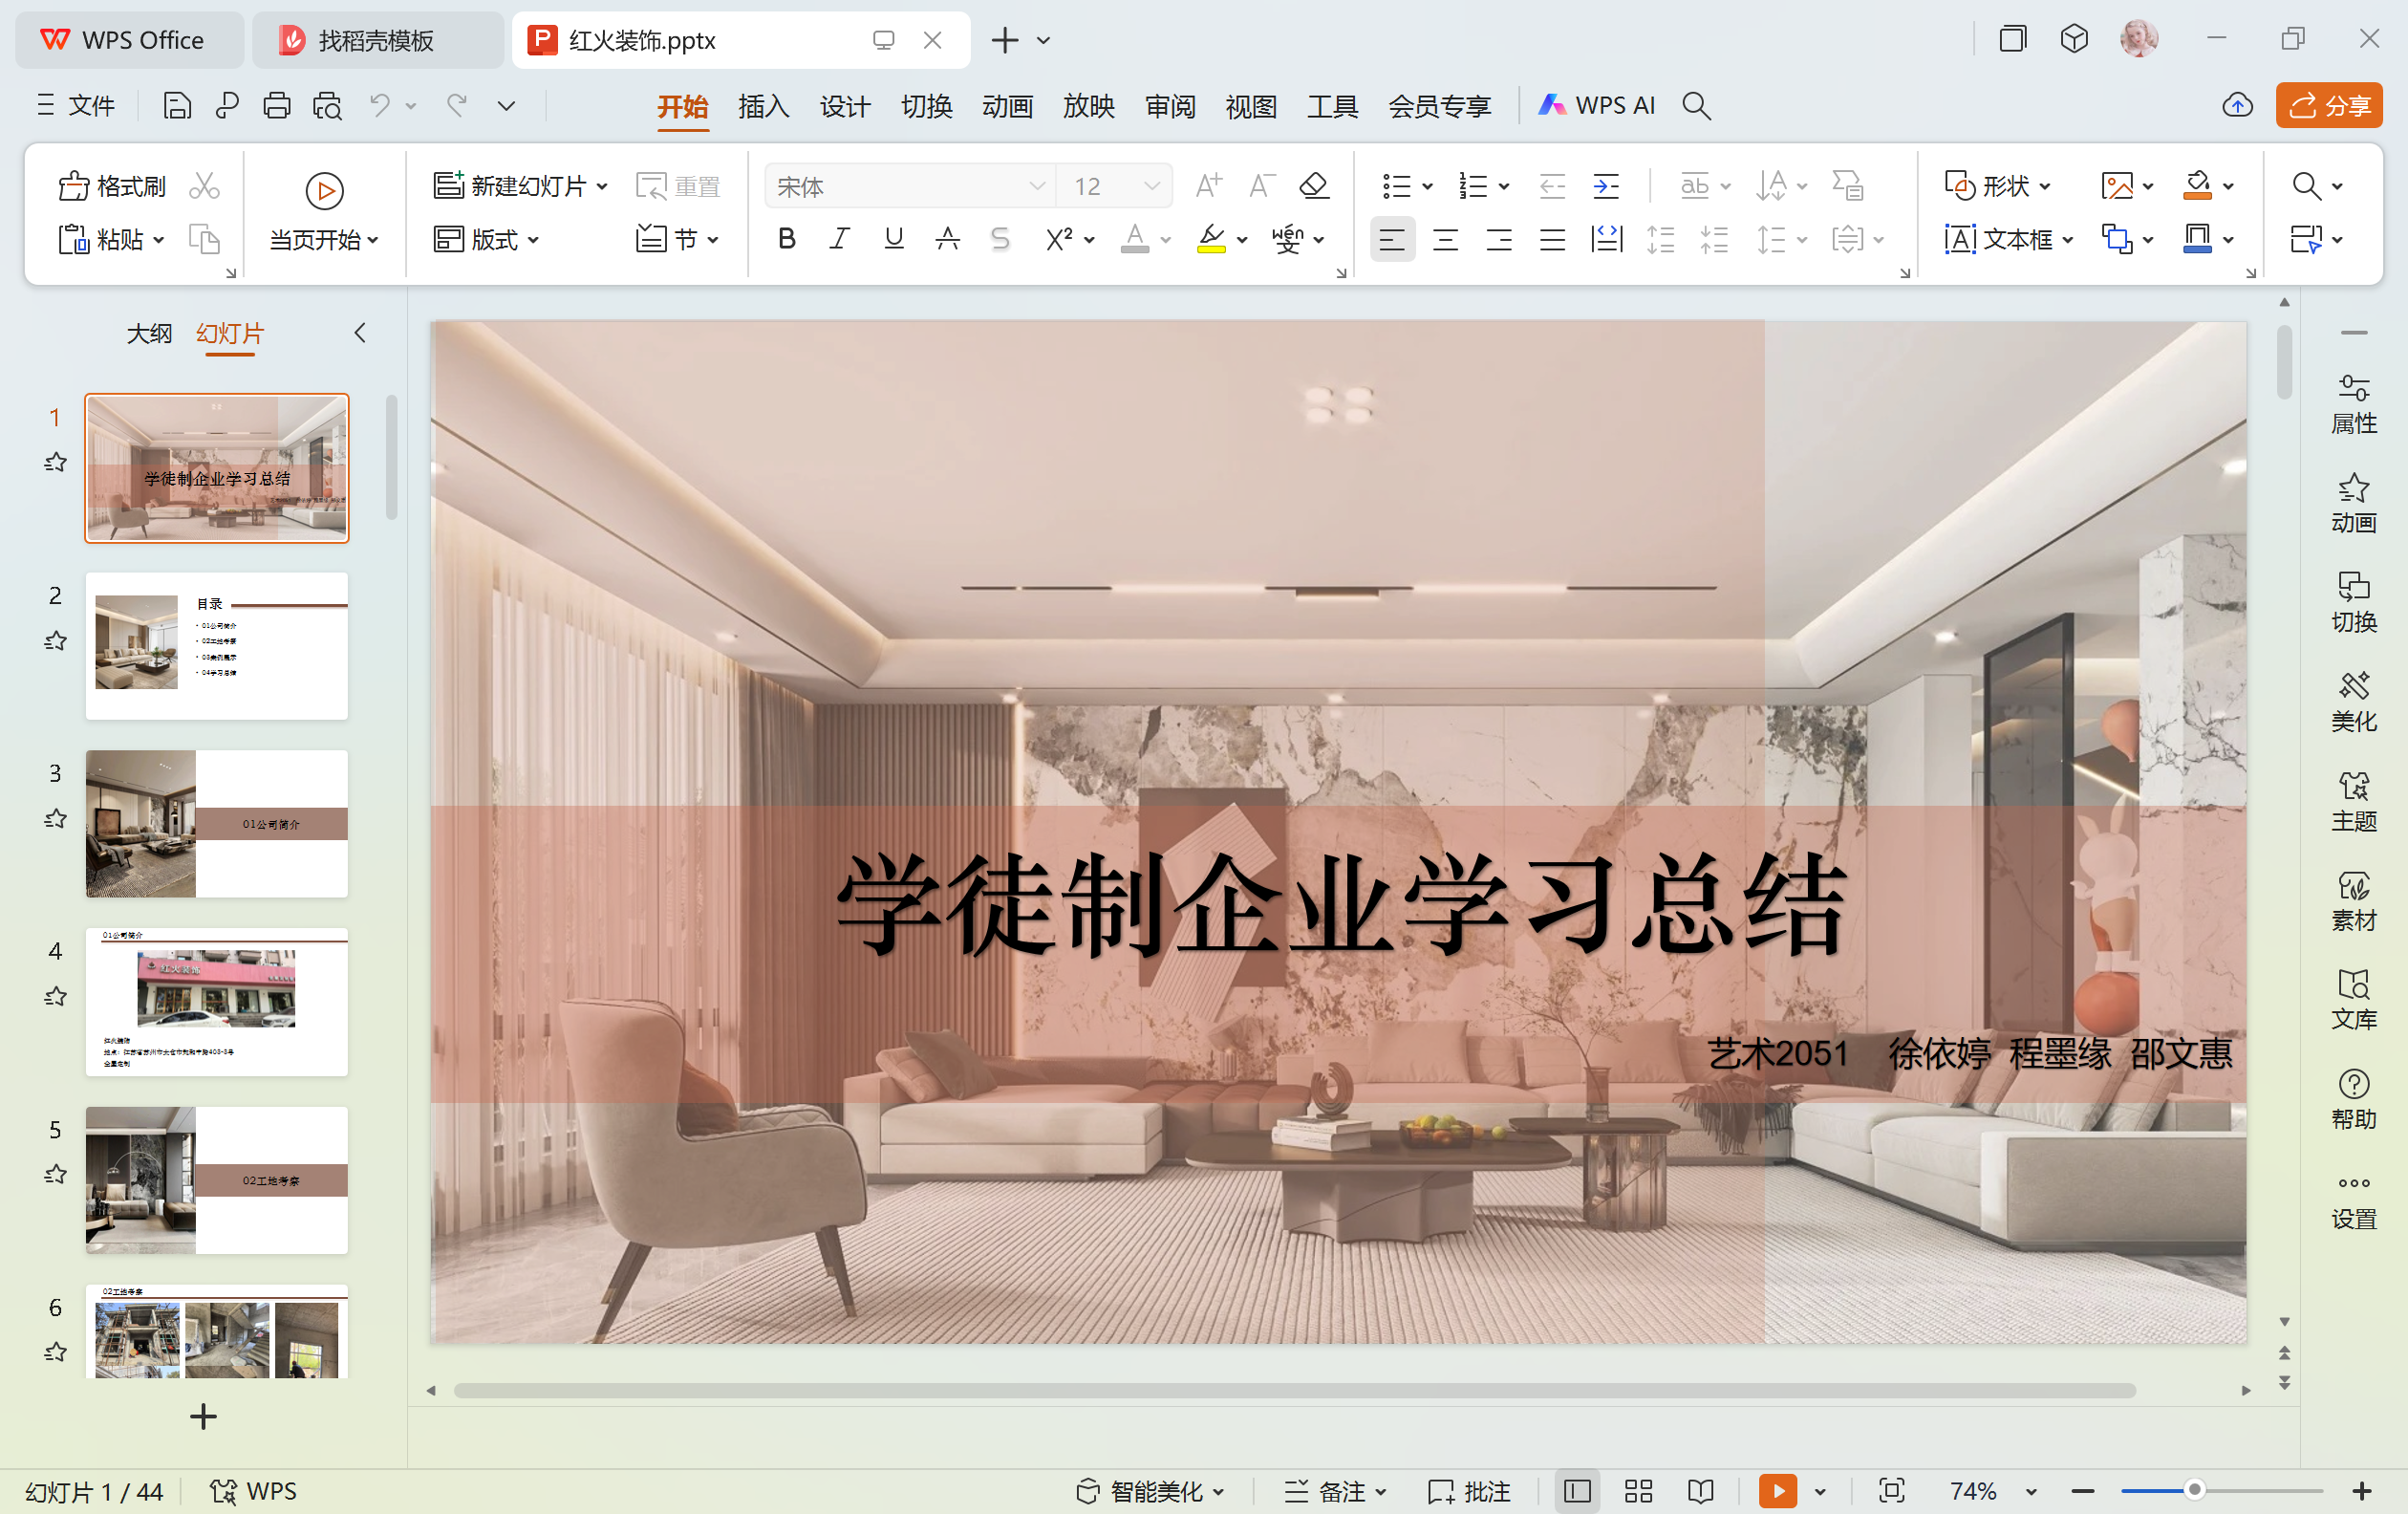This screenshot has height=1514, width=2408.
Task: Toggle italic text formatting
Action: pos(839,239)
